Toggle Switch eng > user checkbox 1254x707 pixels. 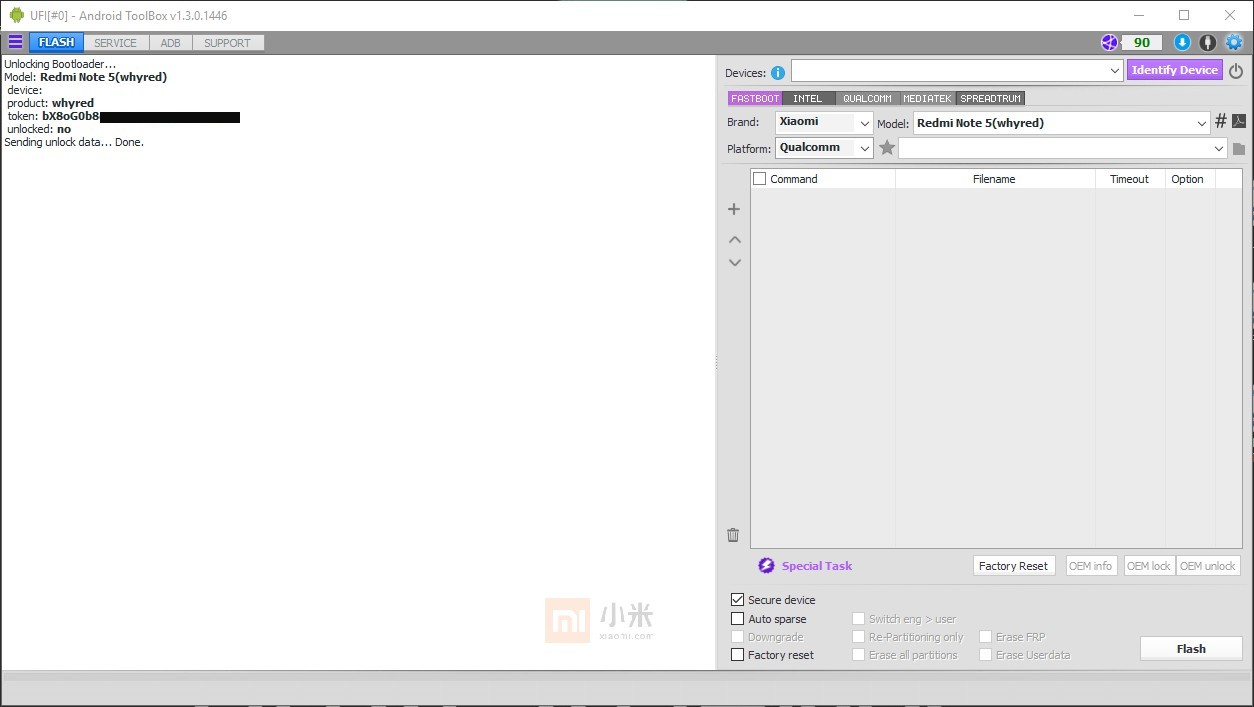tap(859, 619)
